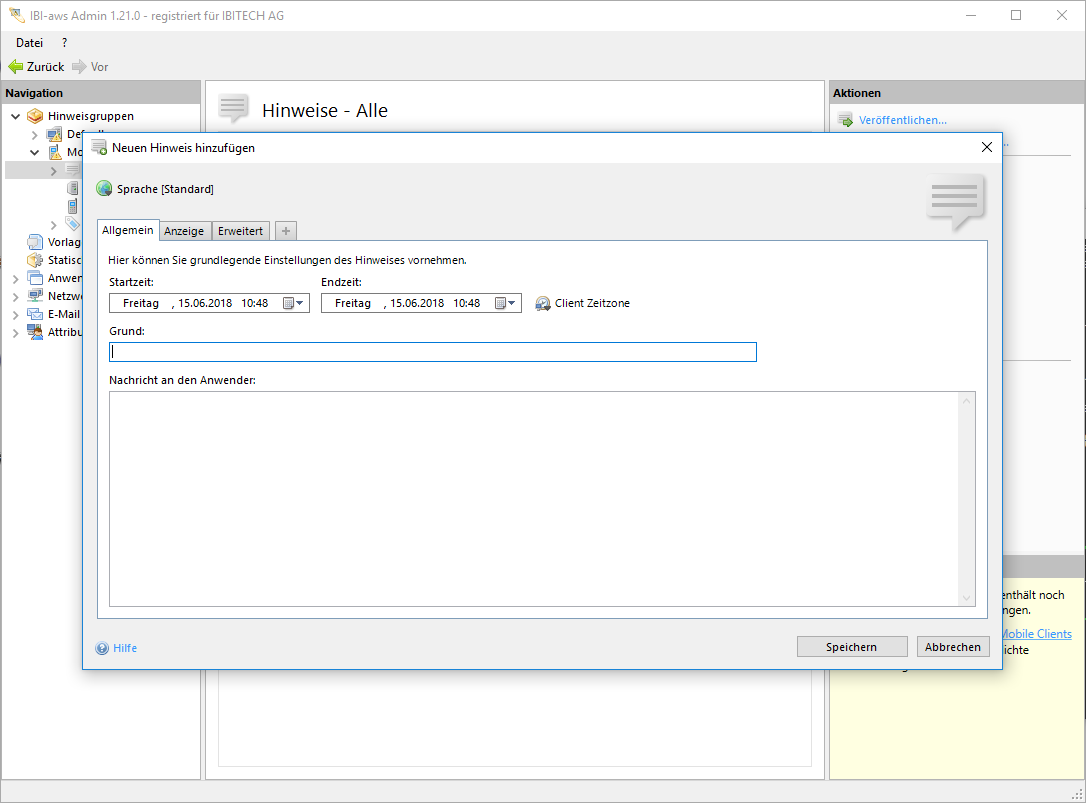Click the Sprache globe icon
This screenshot has height=803, width=1086.
[x=104, y=189]
